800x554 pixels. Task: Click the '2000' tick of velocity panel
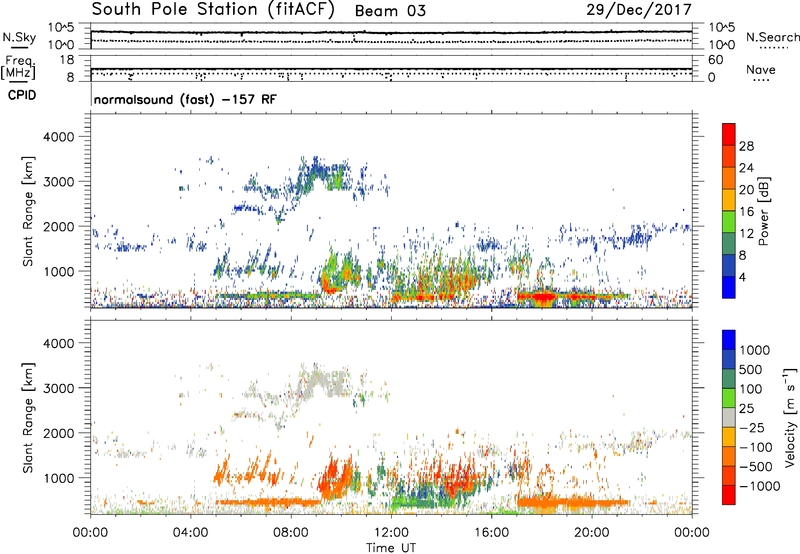(x=59, y=433)
